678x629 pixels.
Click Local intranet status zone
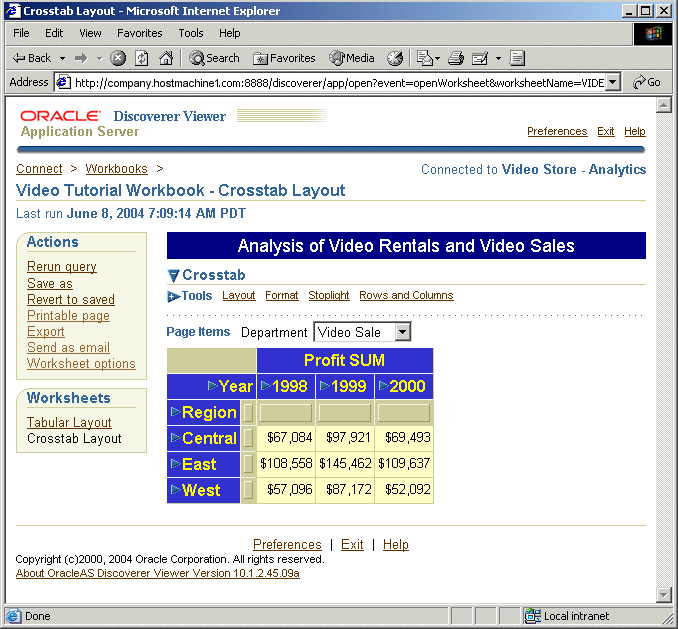[x=567, y=616]
